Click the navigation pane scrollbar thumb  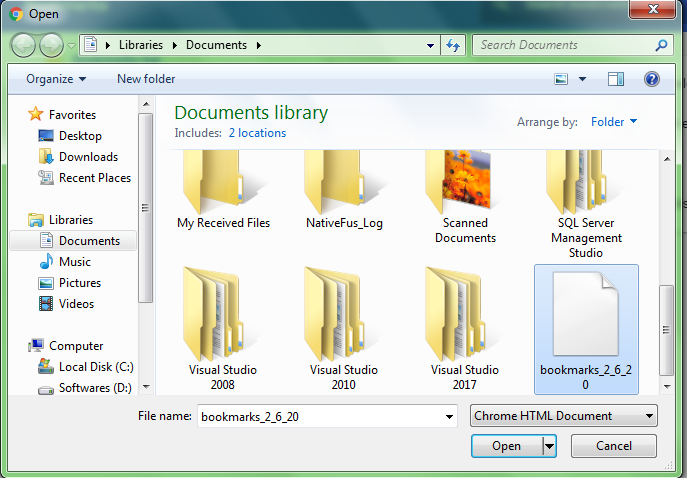(x=146, y=208)
